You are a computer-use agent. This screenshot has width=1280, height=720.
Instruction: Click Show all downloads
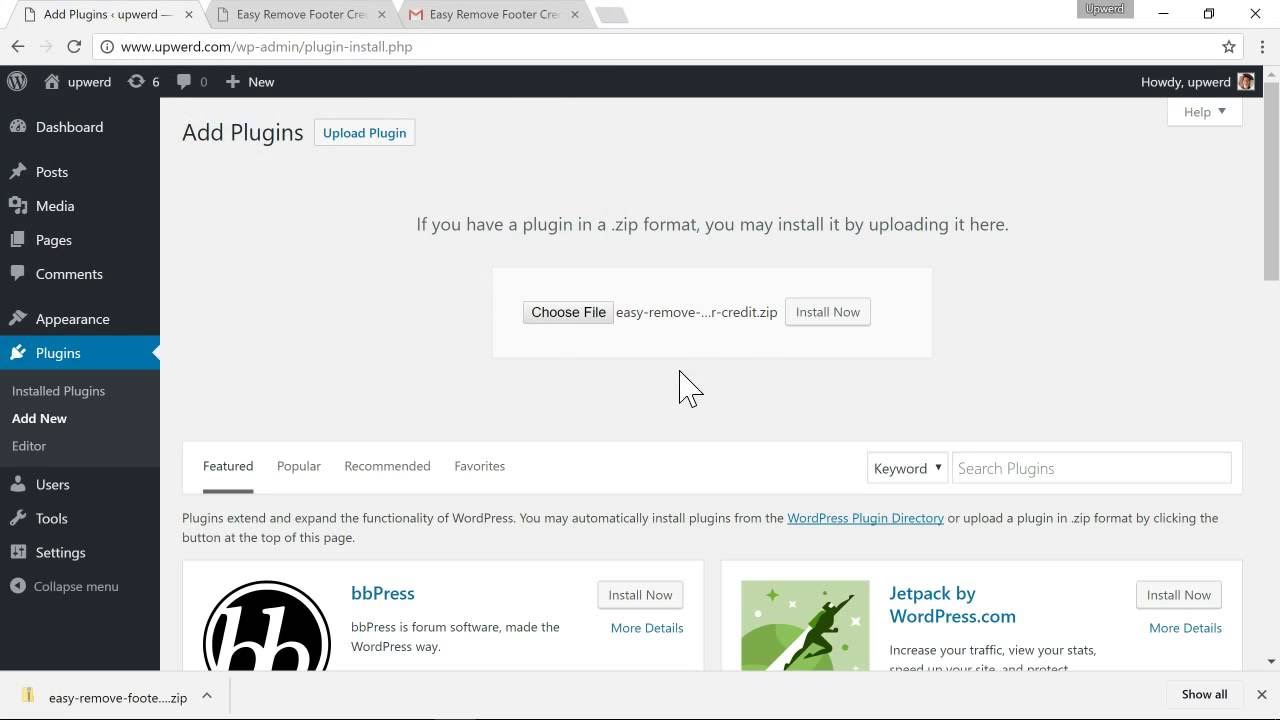pyautogui.click(x=1204, y=694)
